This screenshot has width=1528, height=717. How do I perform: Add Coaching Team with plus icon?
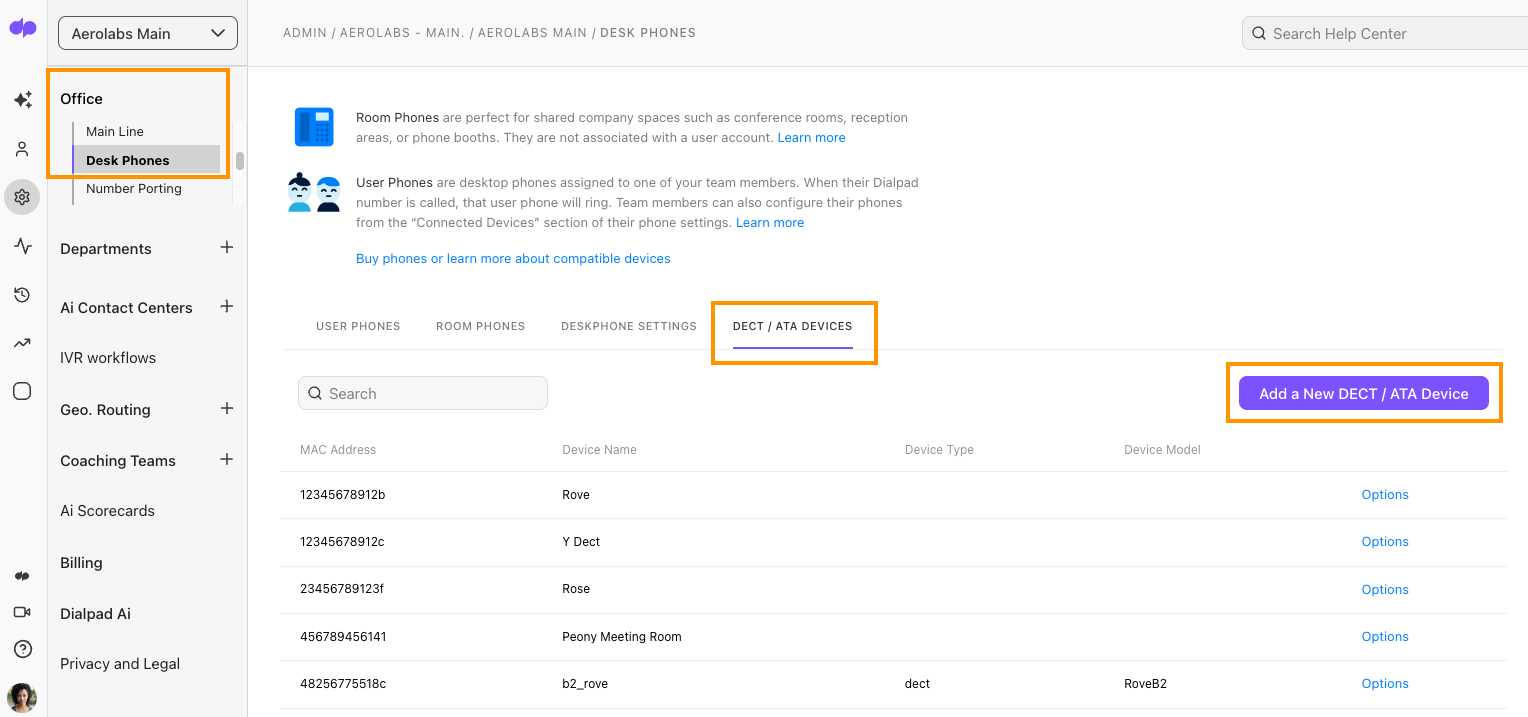coord(227,459)
